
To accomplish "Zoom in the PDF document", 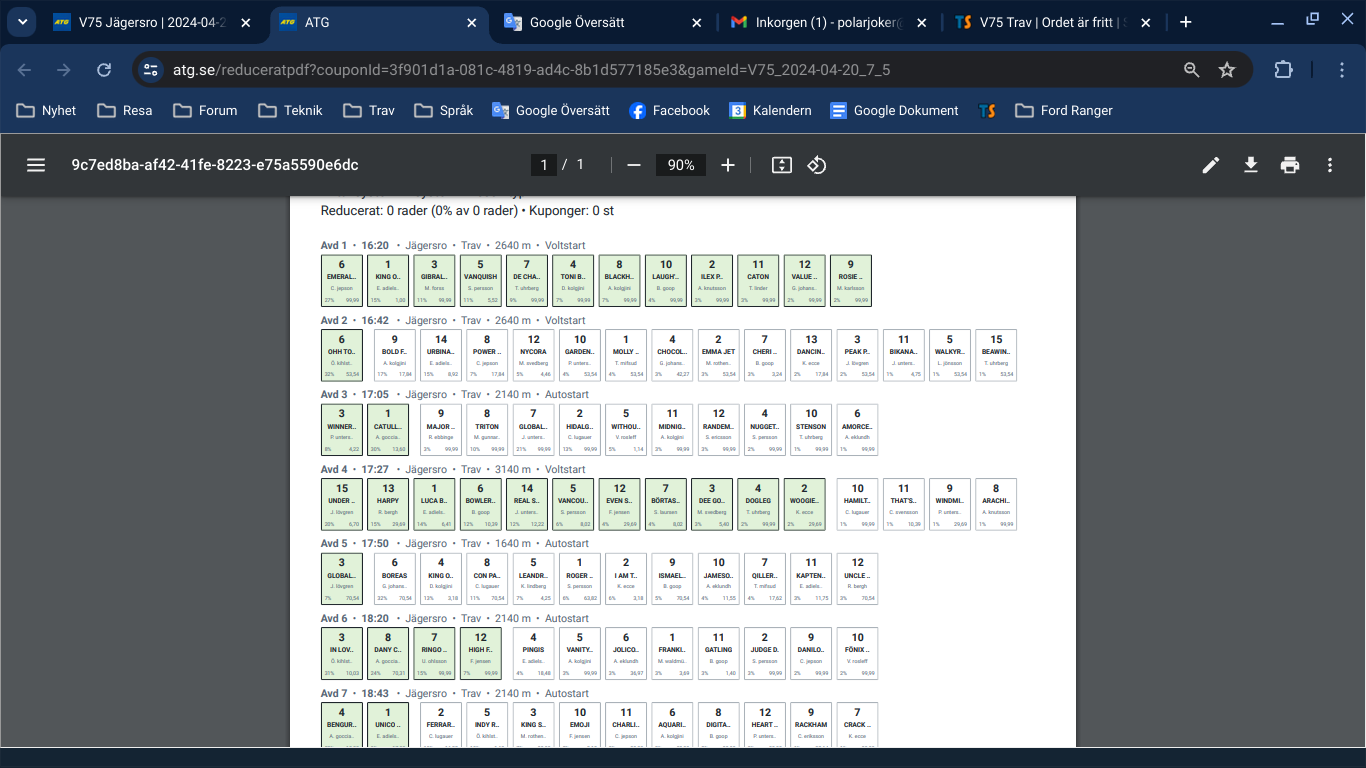I will 728,165.
